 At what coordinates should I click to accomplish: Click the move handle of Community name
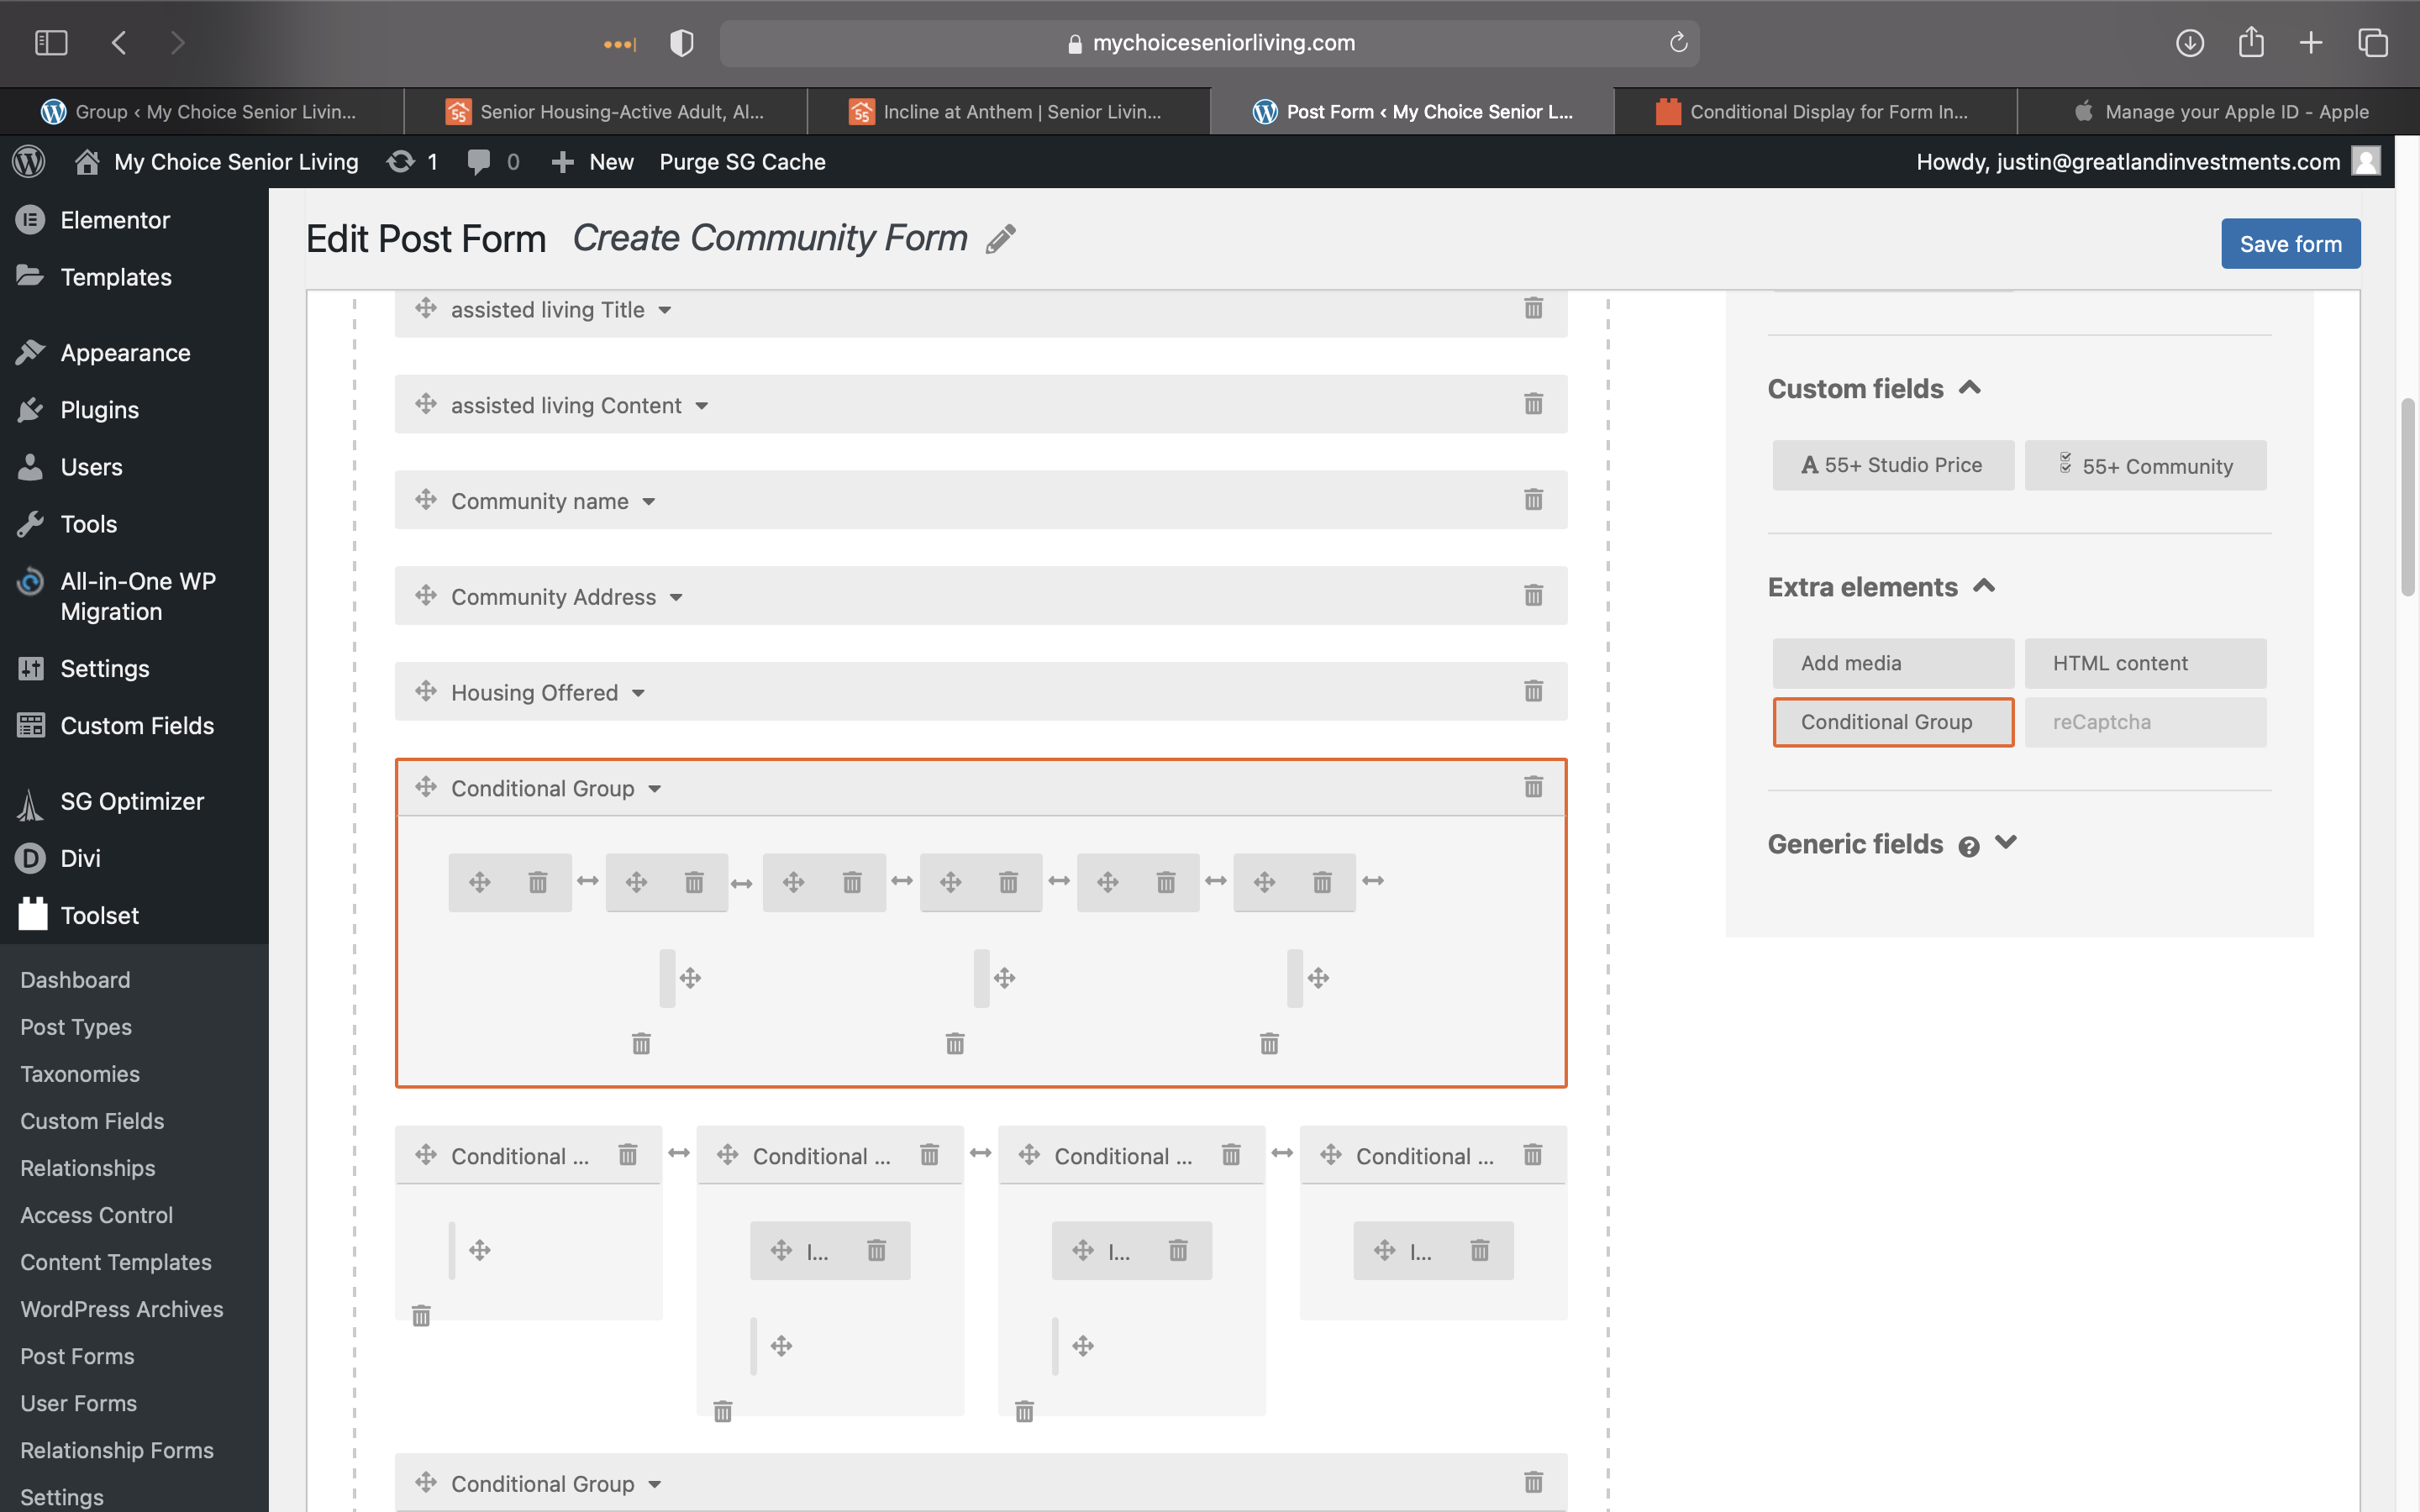click(426, 499)
